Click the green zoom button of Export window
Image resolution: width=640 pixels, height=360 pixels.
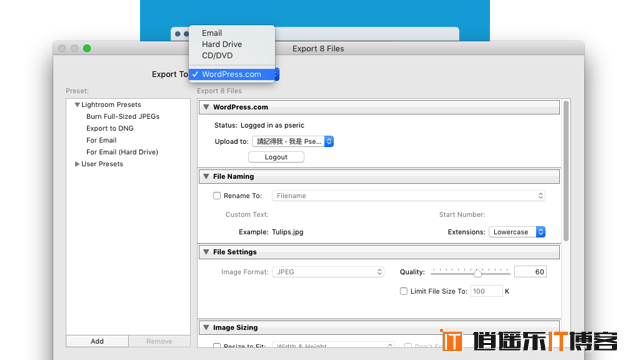pos(87,48)
